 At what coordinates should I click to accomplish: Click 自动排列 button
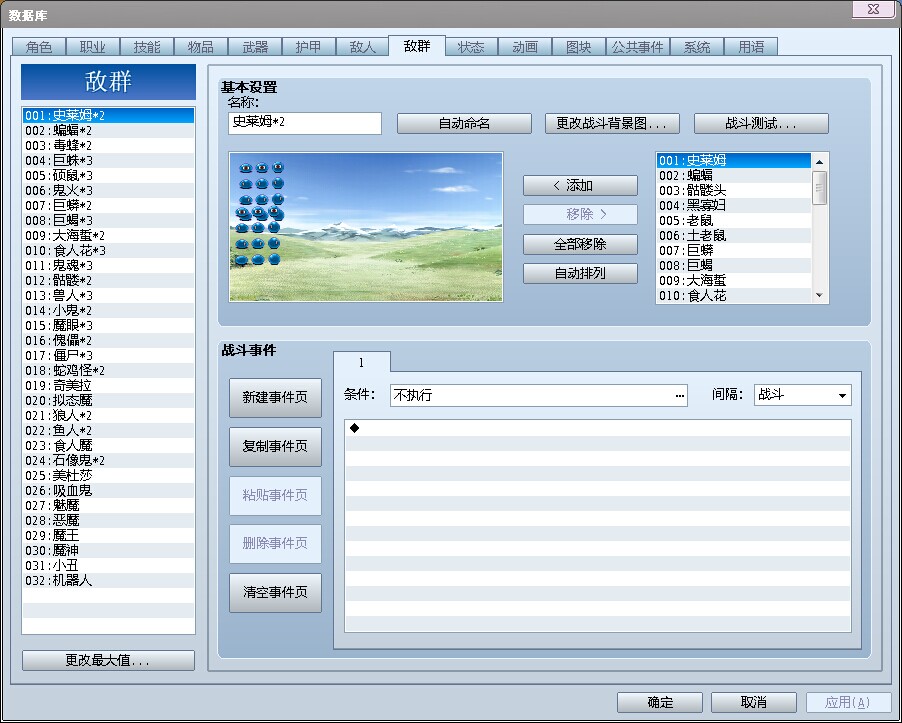pyautogui.click(x=580, y=273)
